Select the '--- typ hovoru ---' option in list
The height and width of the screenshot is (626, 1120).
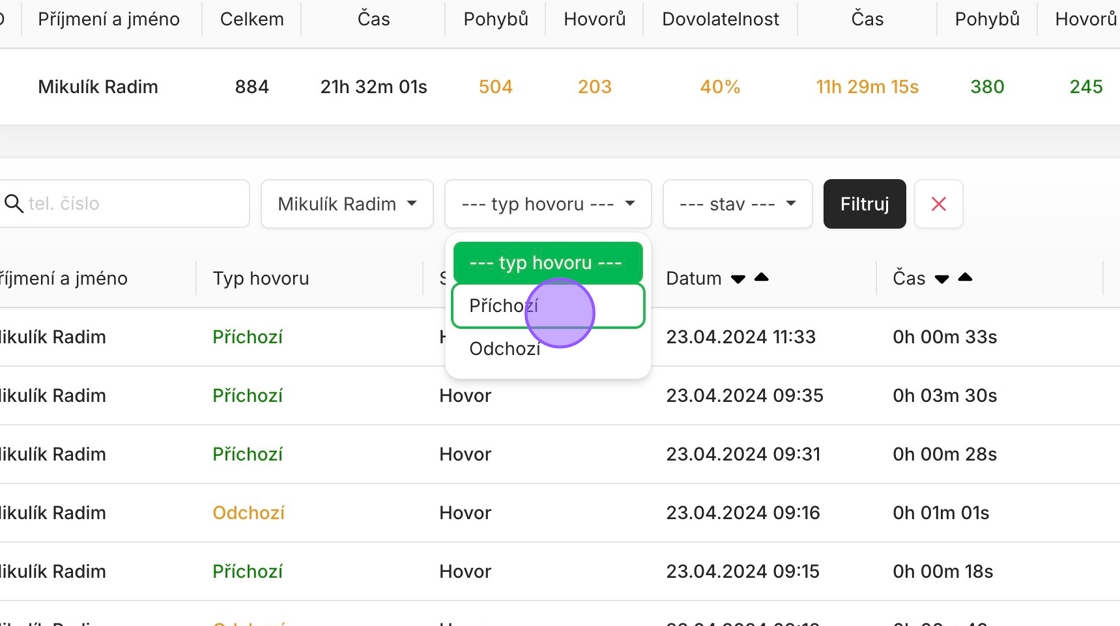point(548,263)
